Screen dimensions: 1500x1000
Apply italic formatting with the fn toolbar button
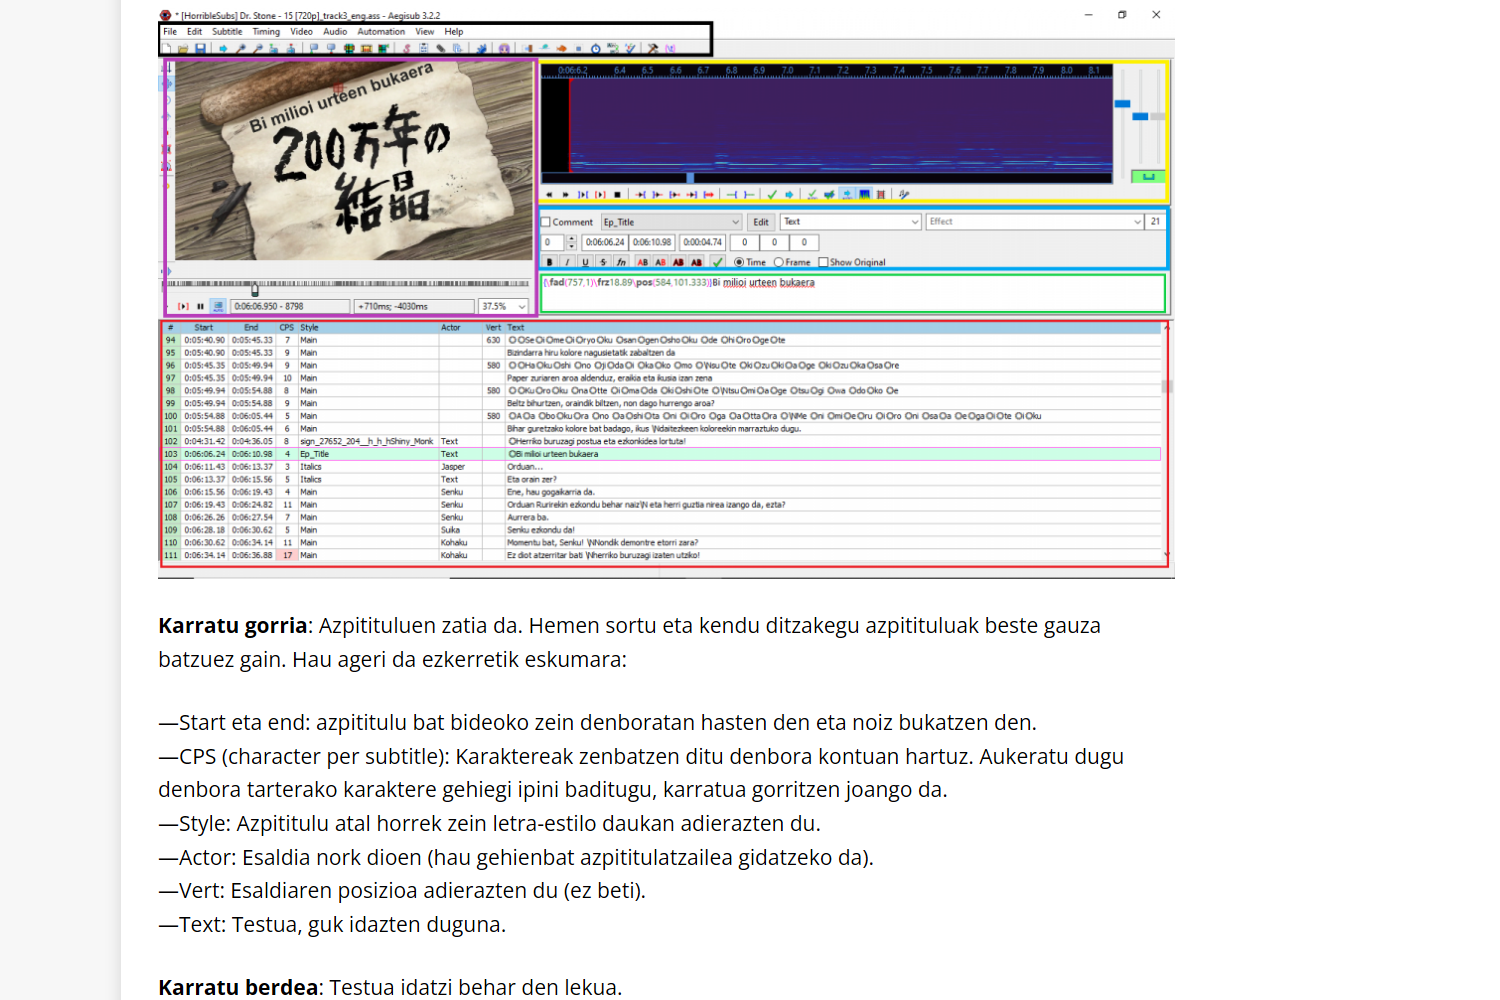point(622,261)
